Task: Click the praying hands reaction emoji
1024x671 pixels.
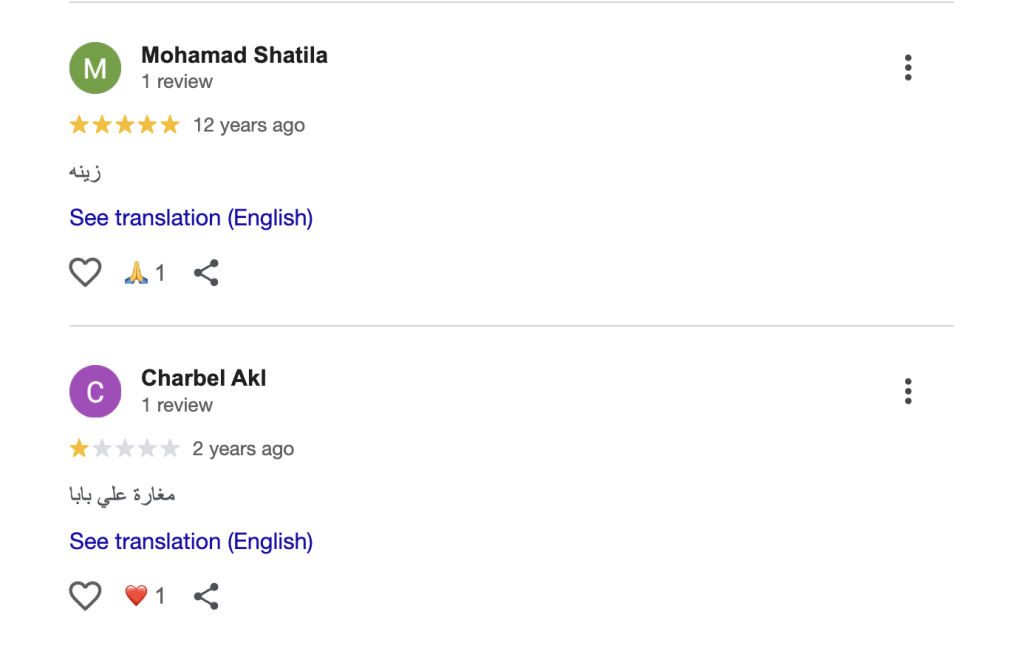Action: (136, 272)
